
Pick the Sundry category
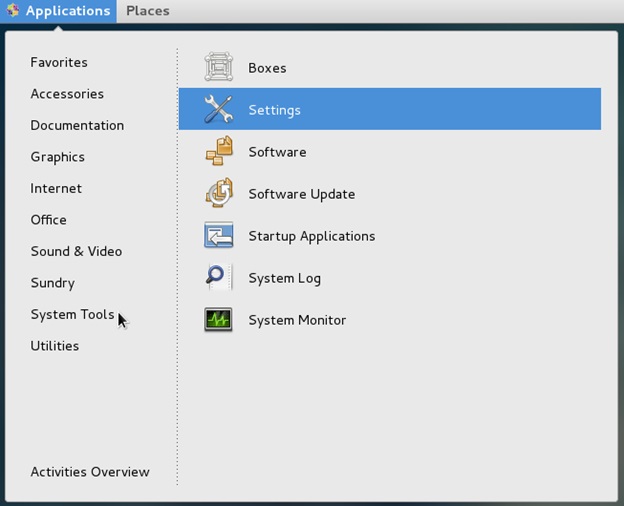(x=52, y=283)
